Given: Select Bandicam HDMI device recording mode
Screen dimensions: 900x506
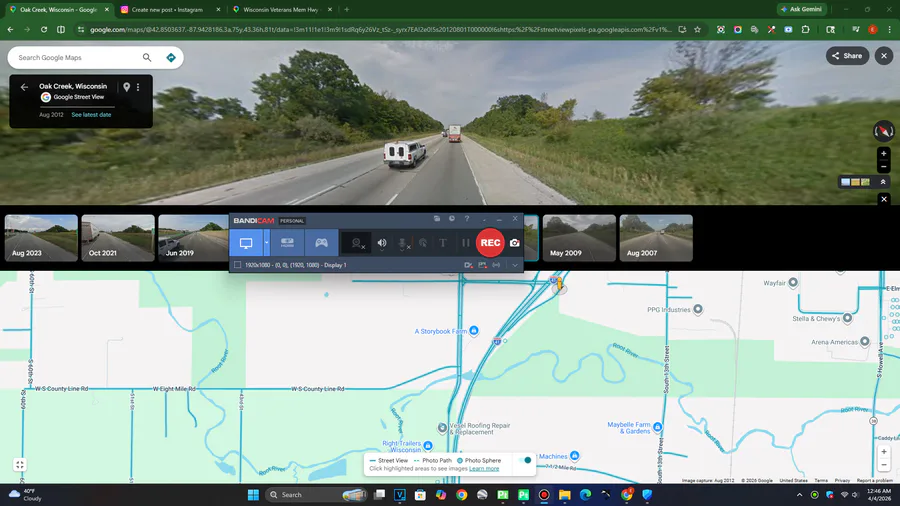Looking at the screenshot, I should coord(287,243).
